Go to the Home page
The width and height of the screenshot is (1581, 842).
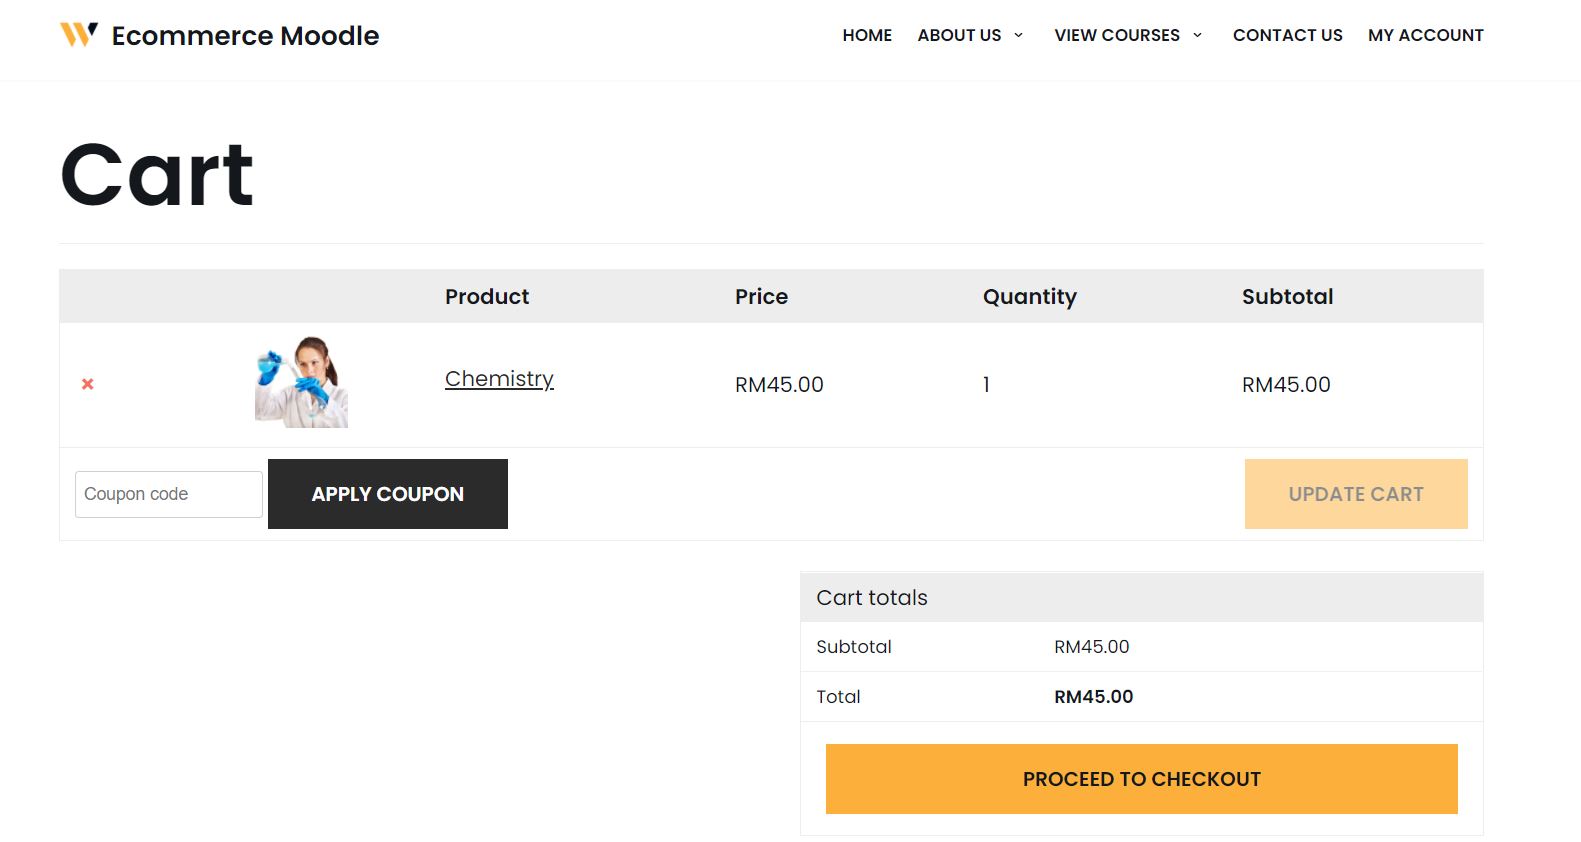866,35
